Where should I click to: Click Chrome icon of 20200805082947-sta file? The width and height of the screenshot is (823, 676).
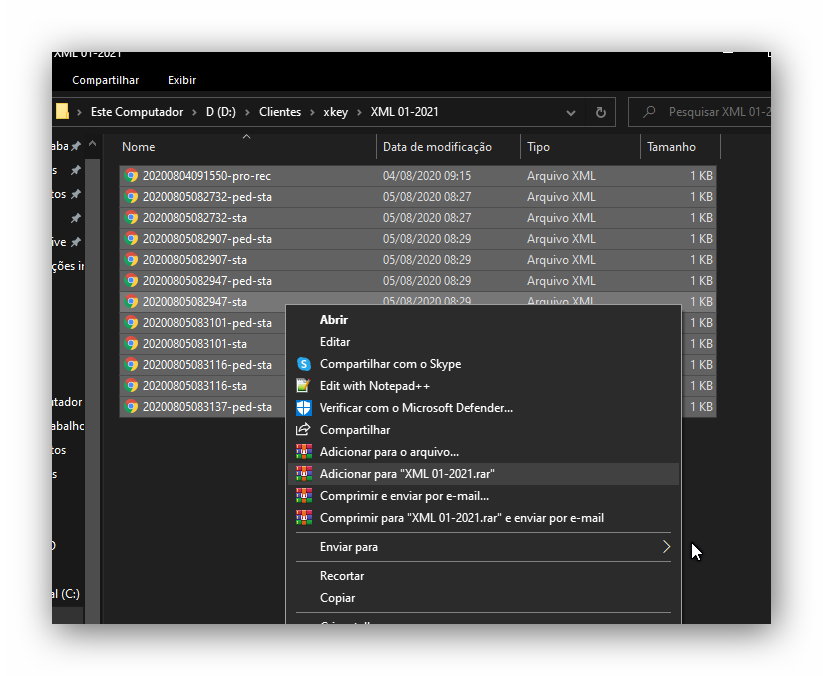click(131, 302)
